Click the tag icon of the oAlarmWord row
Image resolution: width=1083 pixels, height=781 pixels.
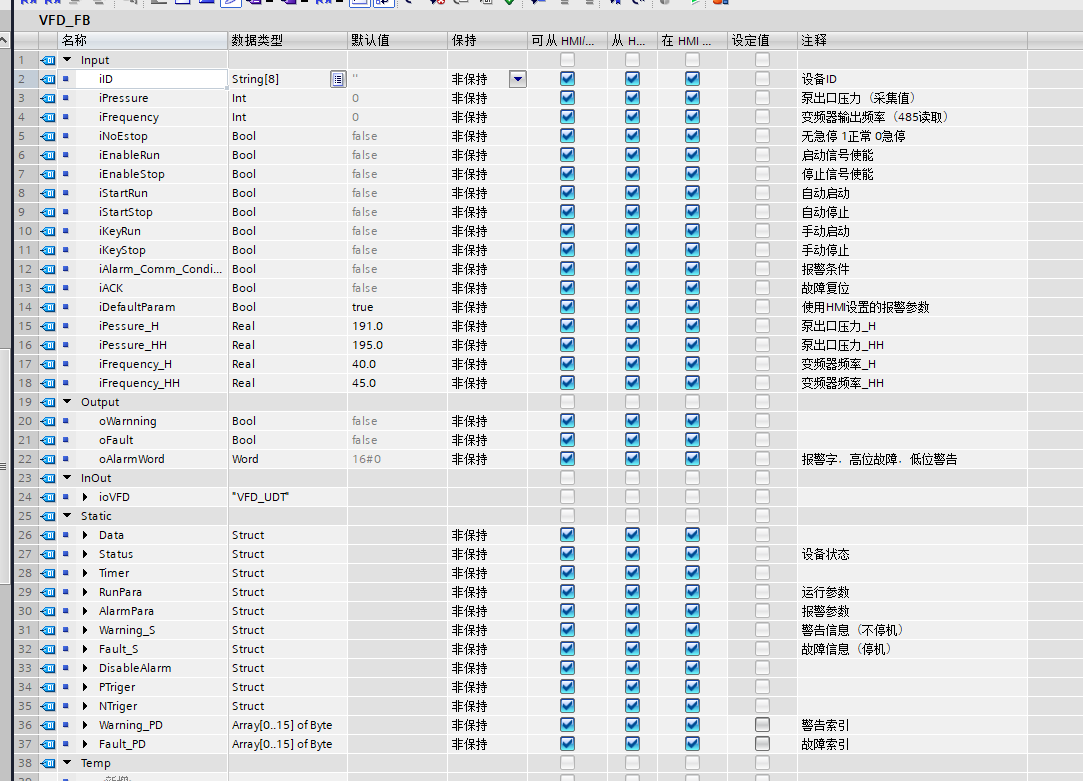coord(48,459)
